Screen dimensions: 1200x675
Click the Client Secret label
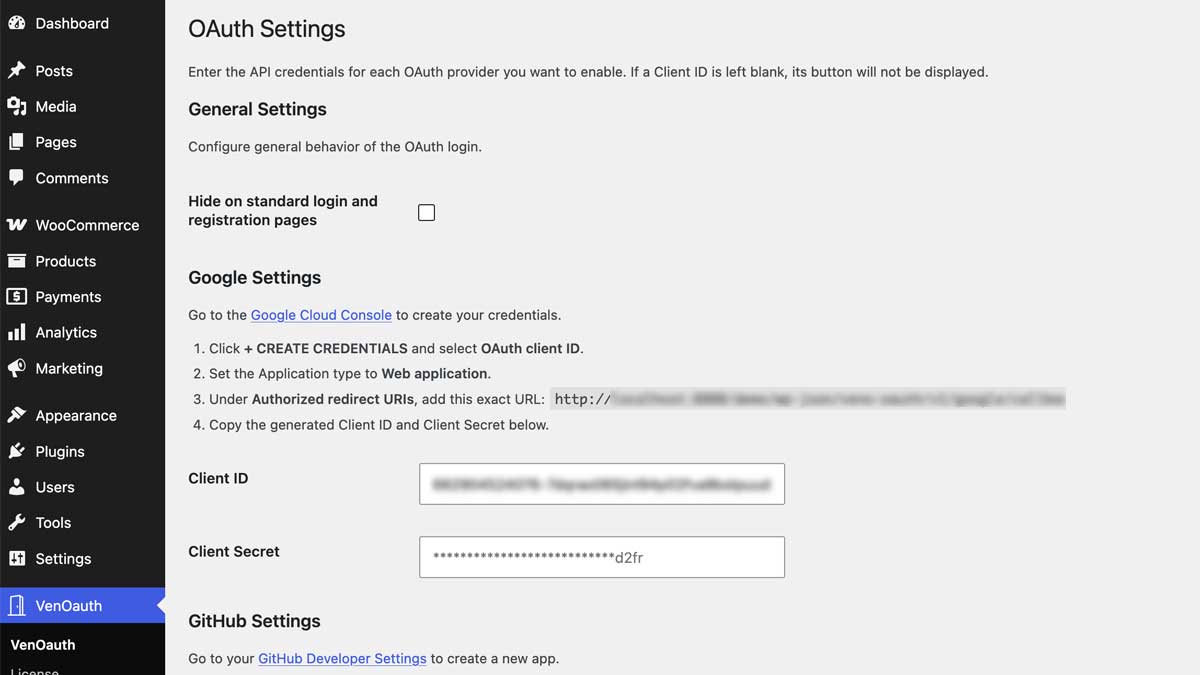click(234, 551)
